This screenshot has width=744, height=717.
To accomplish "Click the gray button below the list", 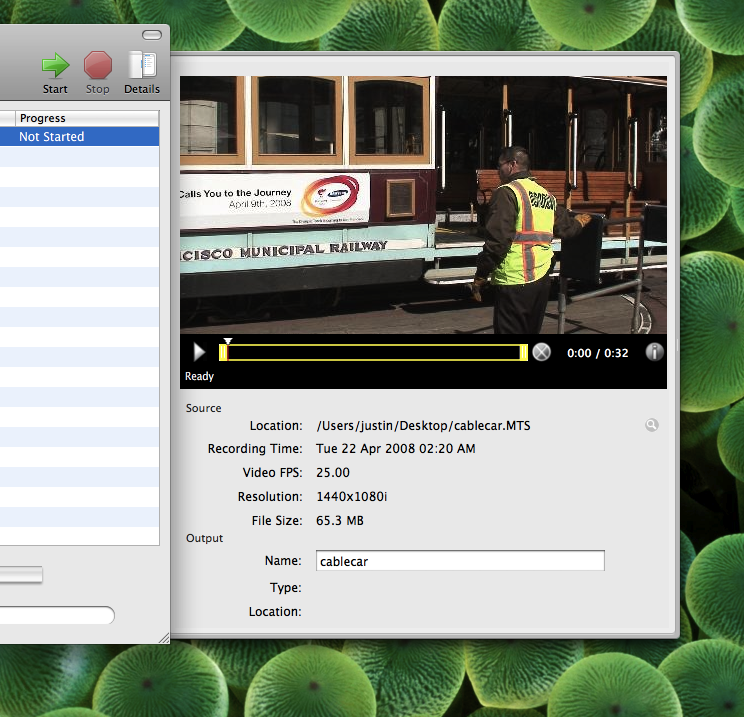I will (x=20, y=574).
